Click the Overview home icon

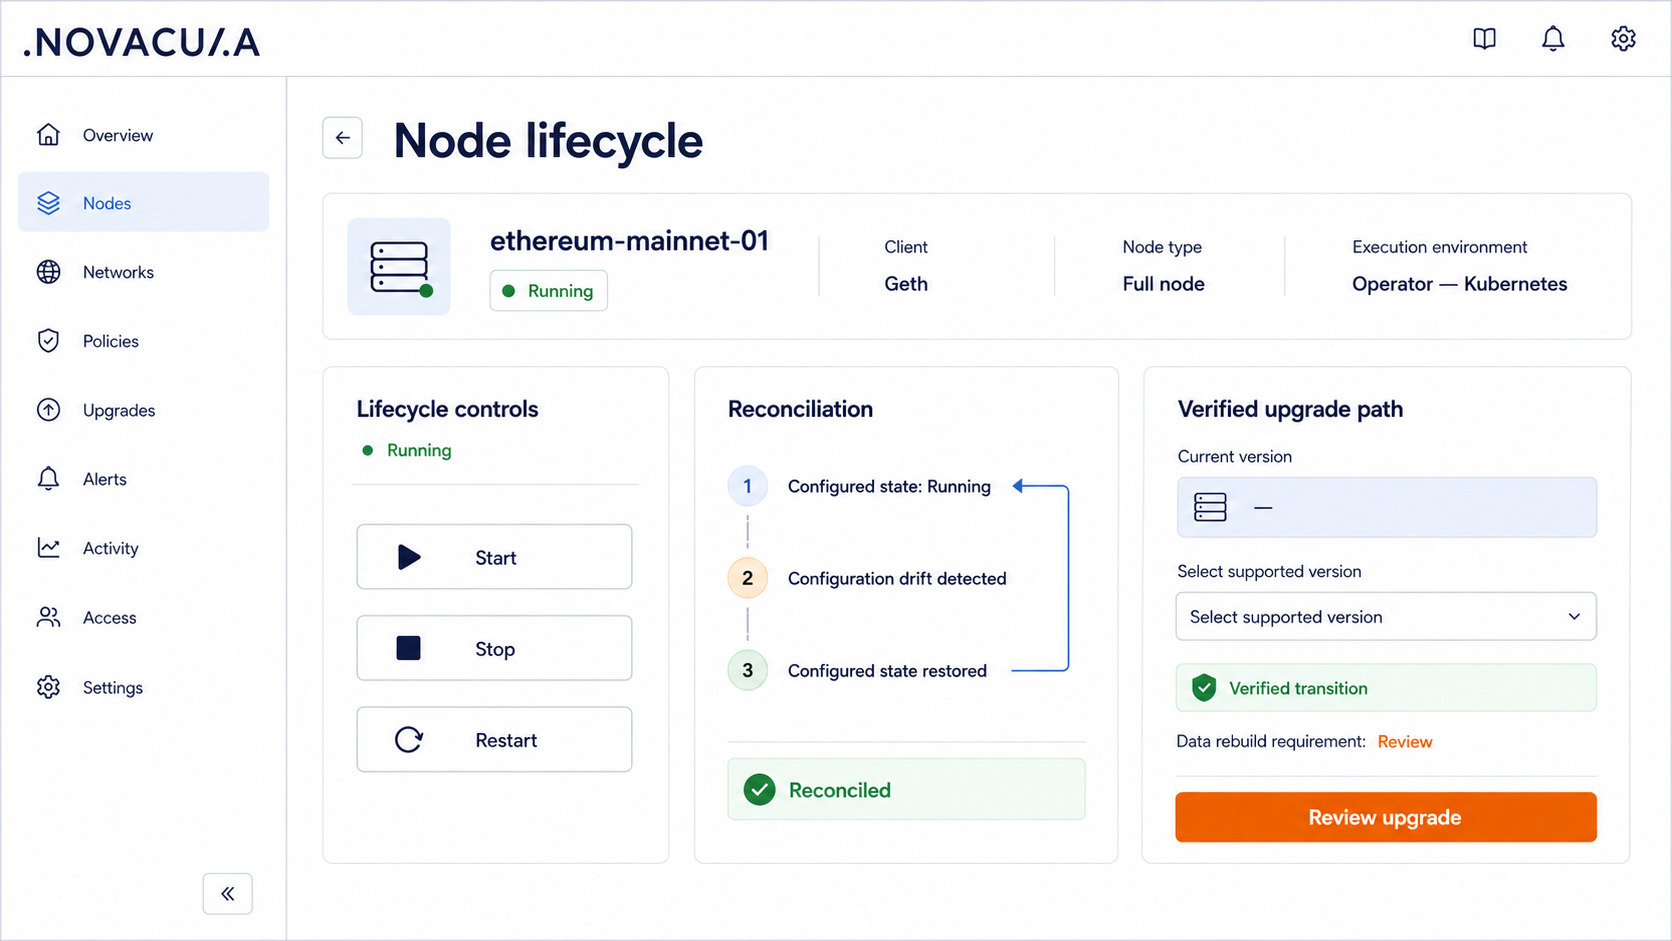tap(48, 135)
